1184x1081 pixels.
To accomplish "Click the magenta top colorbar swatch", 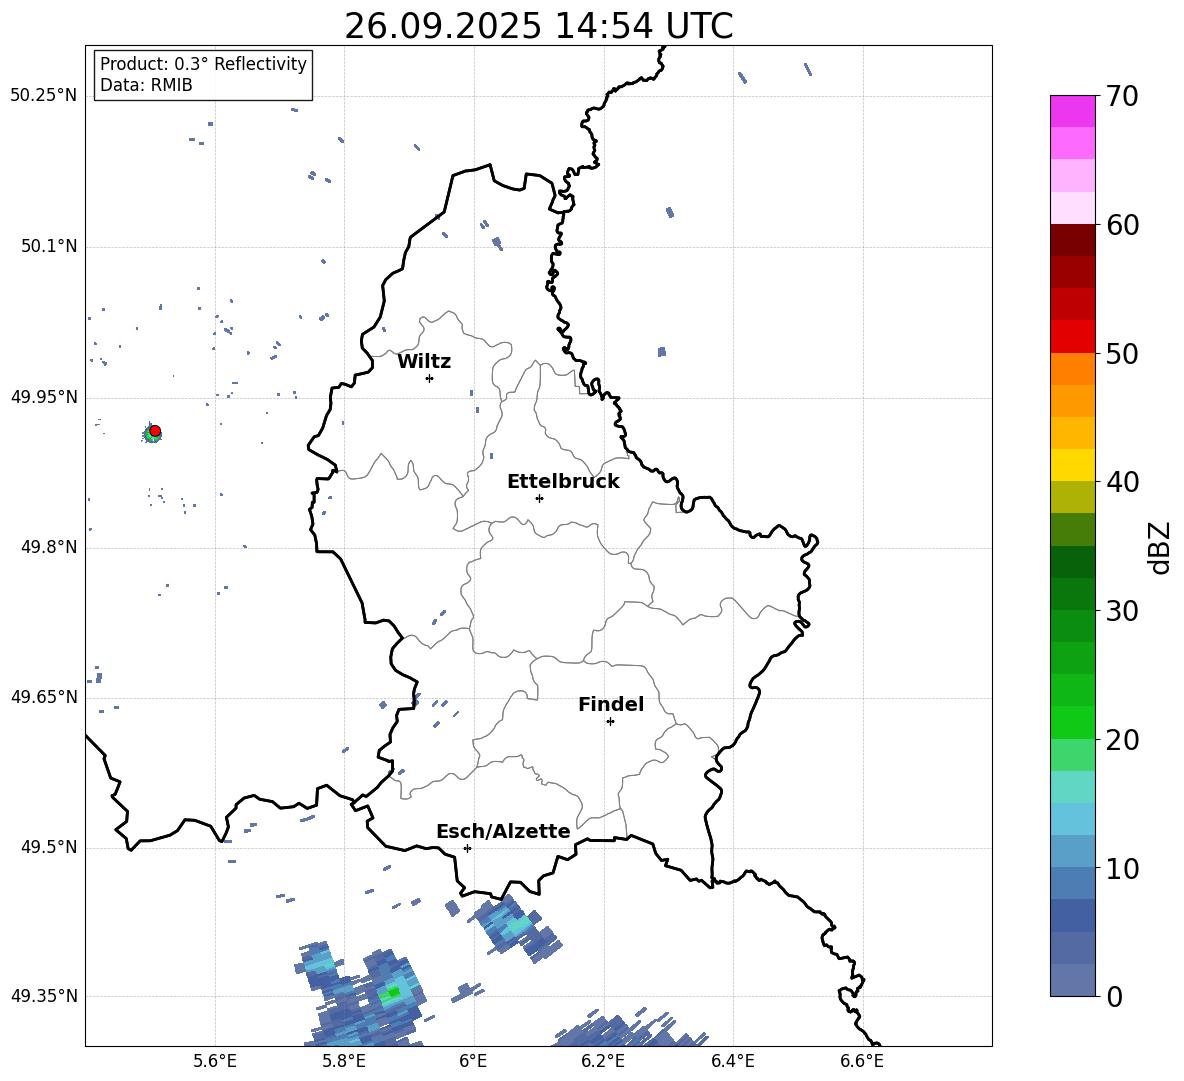I will point(1072,111).
